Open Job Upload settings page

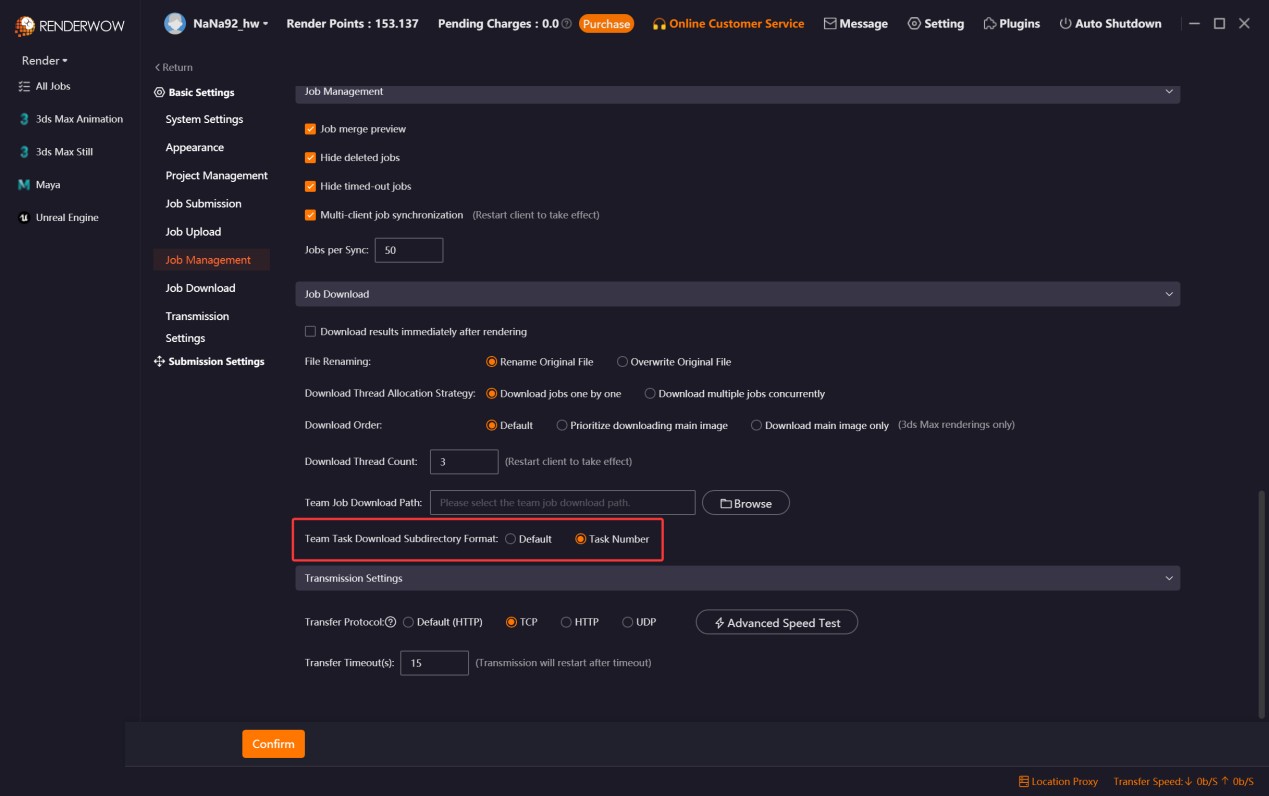(193, 232)
